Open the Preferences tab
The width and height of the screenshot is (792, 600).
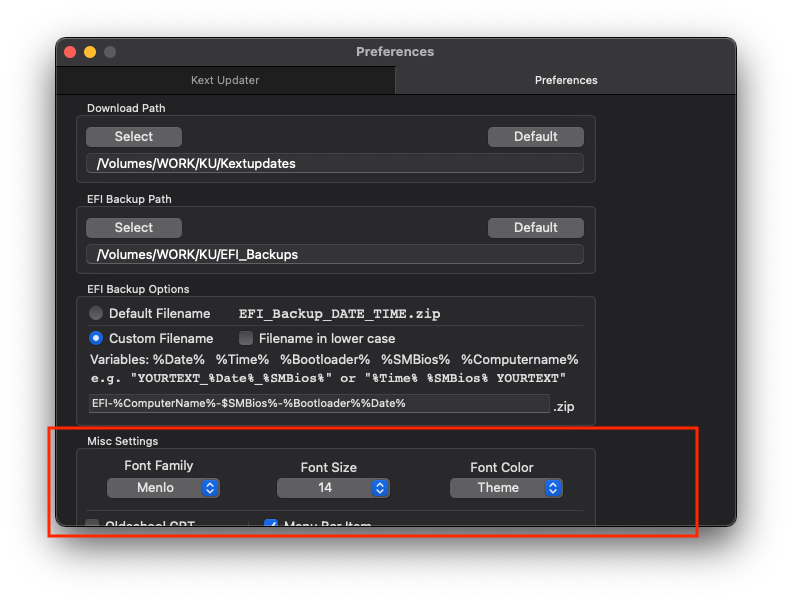(x=565, y=80)
